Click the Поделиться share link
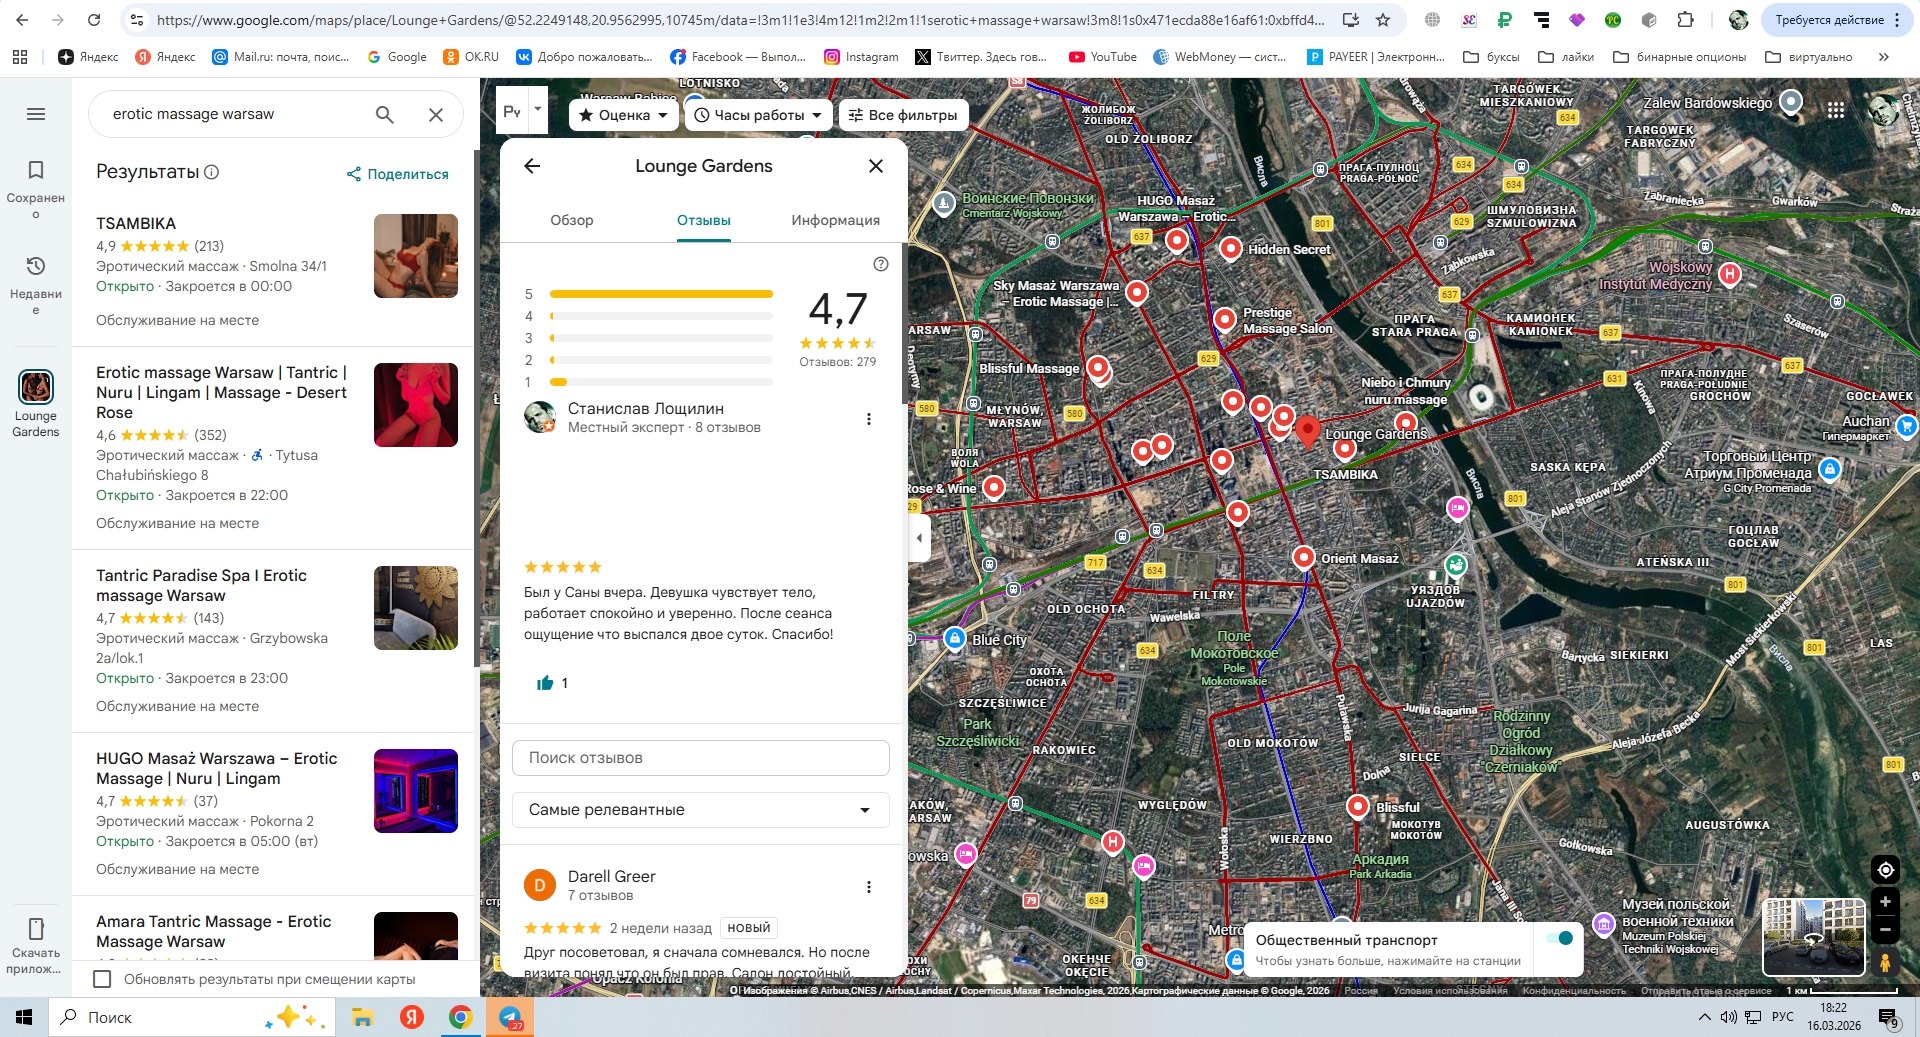The width and height of the screenshot is (1920, 1037). tap(398, 174)
